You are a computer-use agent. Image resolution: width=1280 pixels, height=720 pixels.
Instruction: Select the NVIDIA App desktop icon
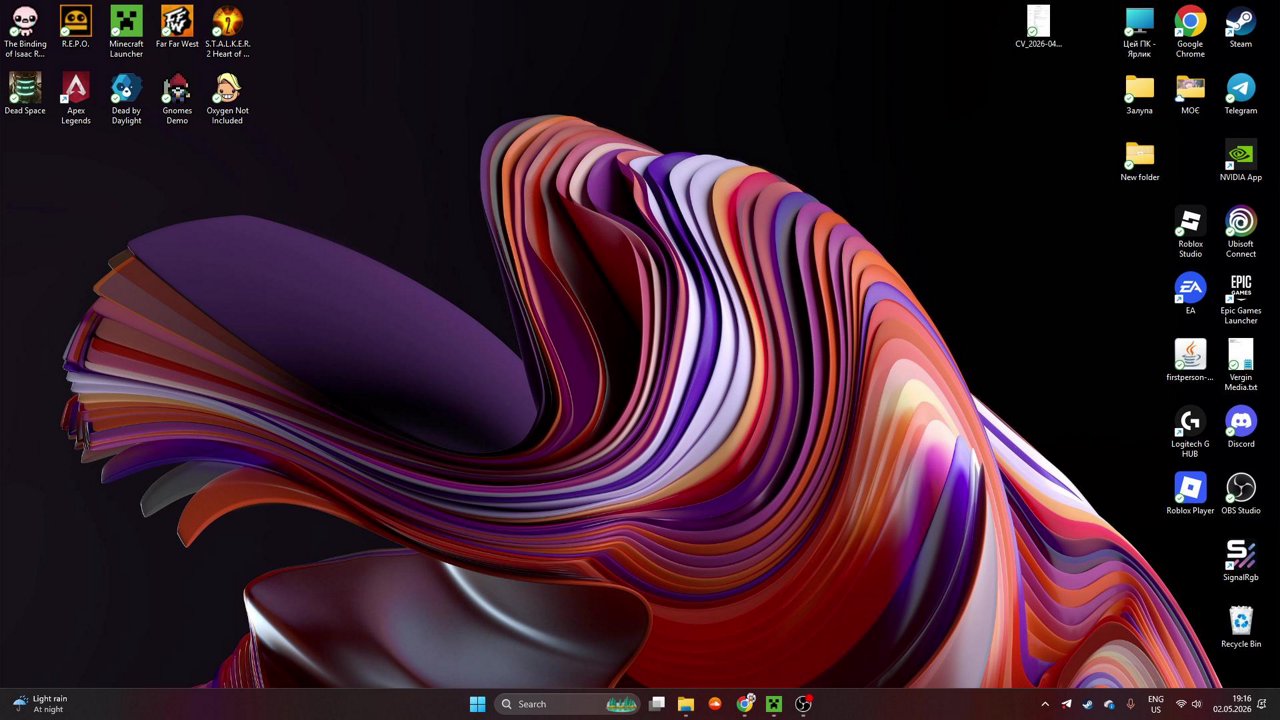(x=1241, y=161)
